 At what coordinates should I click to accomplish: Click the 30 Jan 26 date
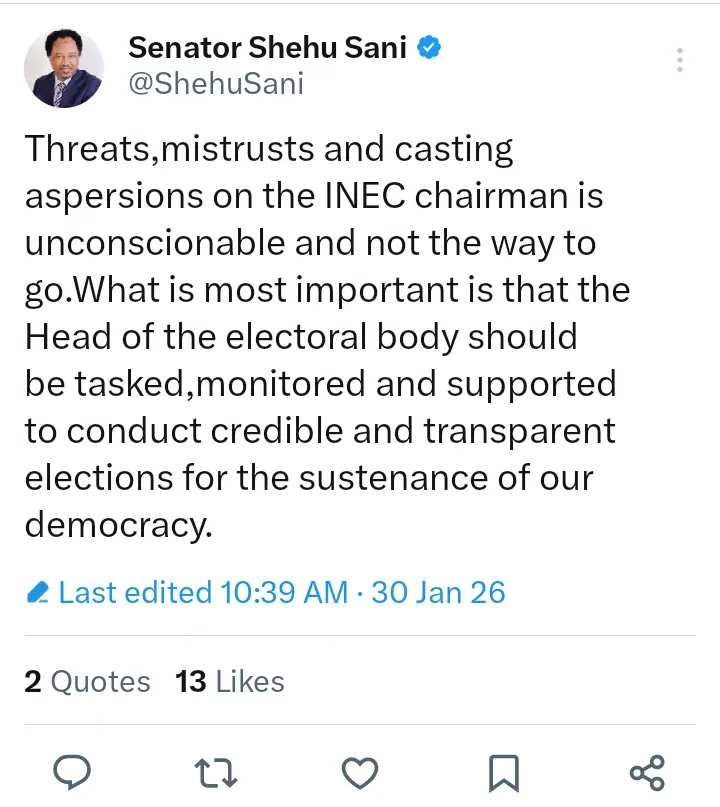pos(438,593)
